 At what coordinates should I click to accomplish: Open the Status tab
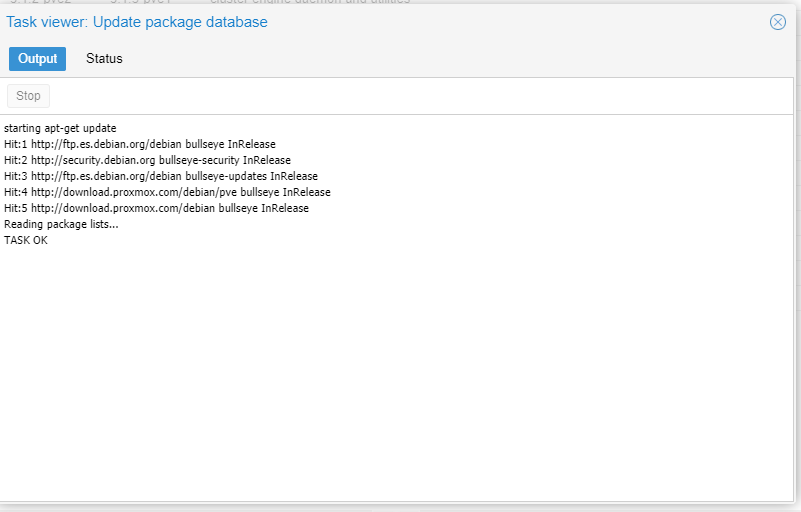click(104, 59)
